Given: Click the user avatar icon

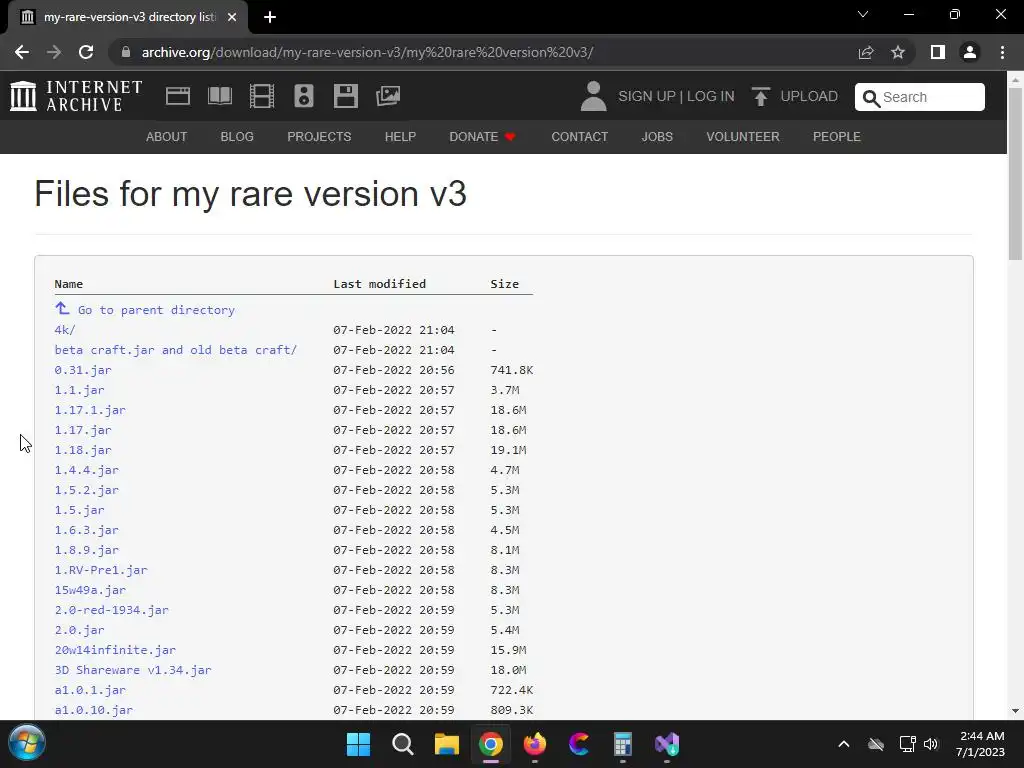Looking at the screenshot, I should tap(593, 96).
